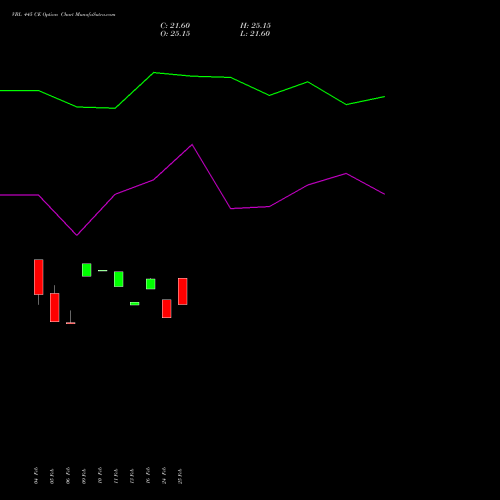Screen dimensions: 500x500
Task: Click the '04 Feb' date axis label
Action: pyautogui.click(x=36, y=475)
